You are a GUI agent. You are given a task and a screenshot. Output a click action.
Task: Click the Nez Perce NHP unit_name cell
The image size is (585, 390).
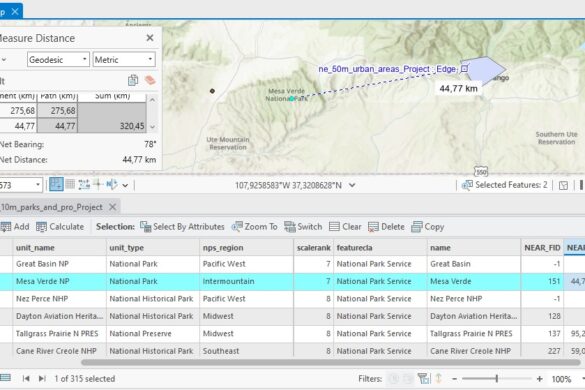pos(59,299)
